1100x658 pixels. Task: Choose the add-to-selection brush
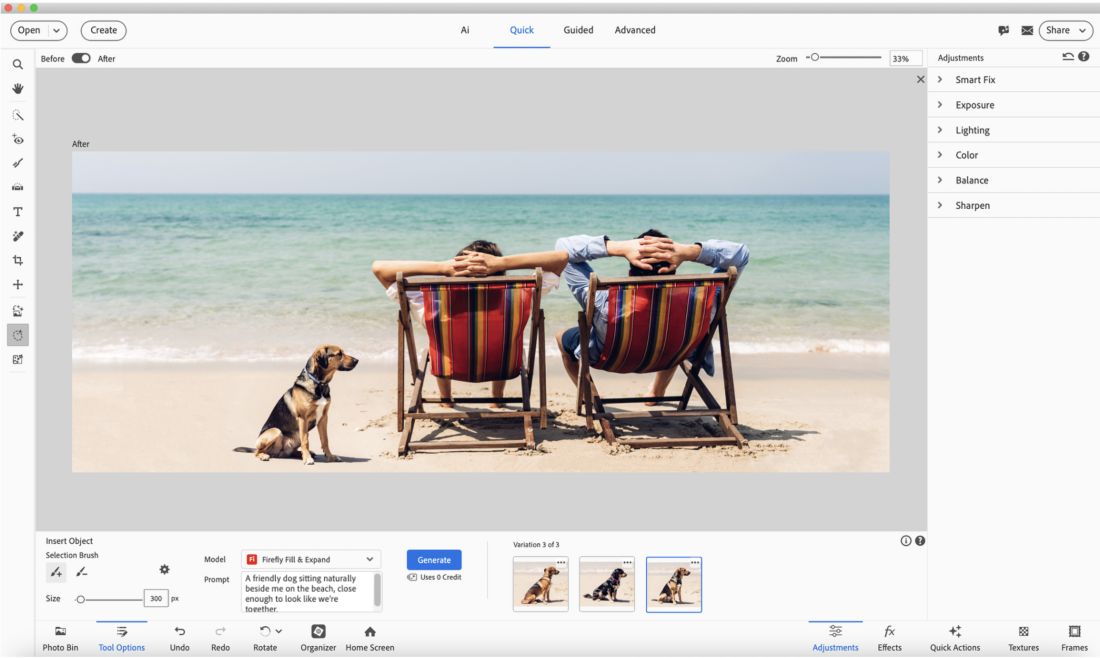56,572
